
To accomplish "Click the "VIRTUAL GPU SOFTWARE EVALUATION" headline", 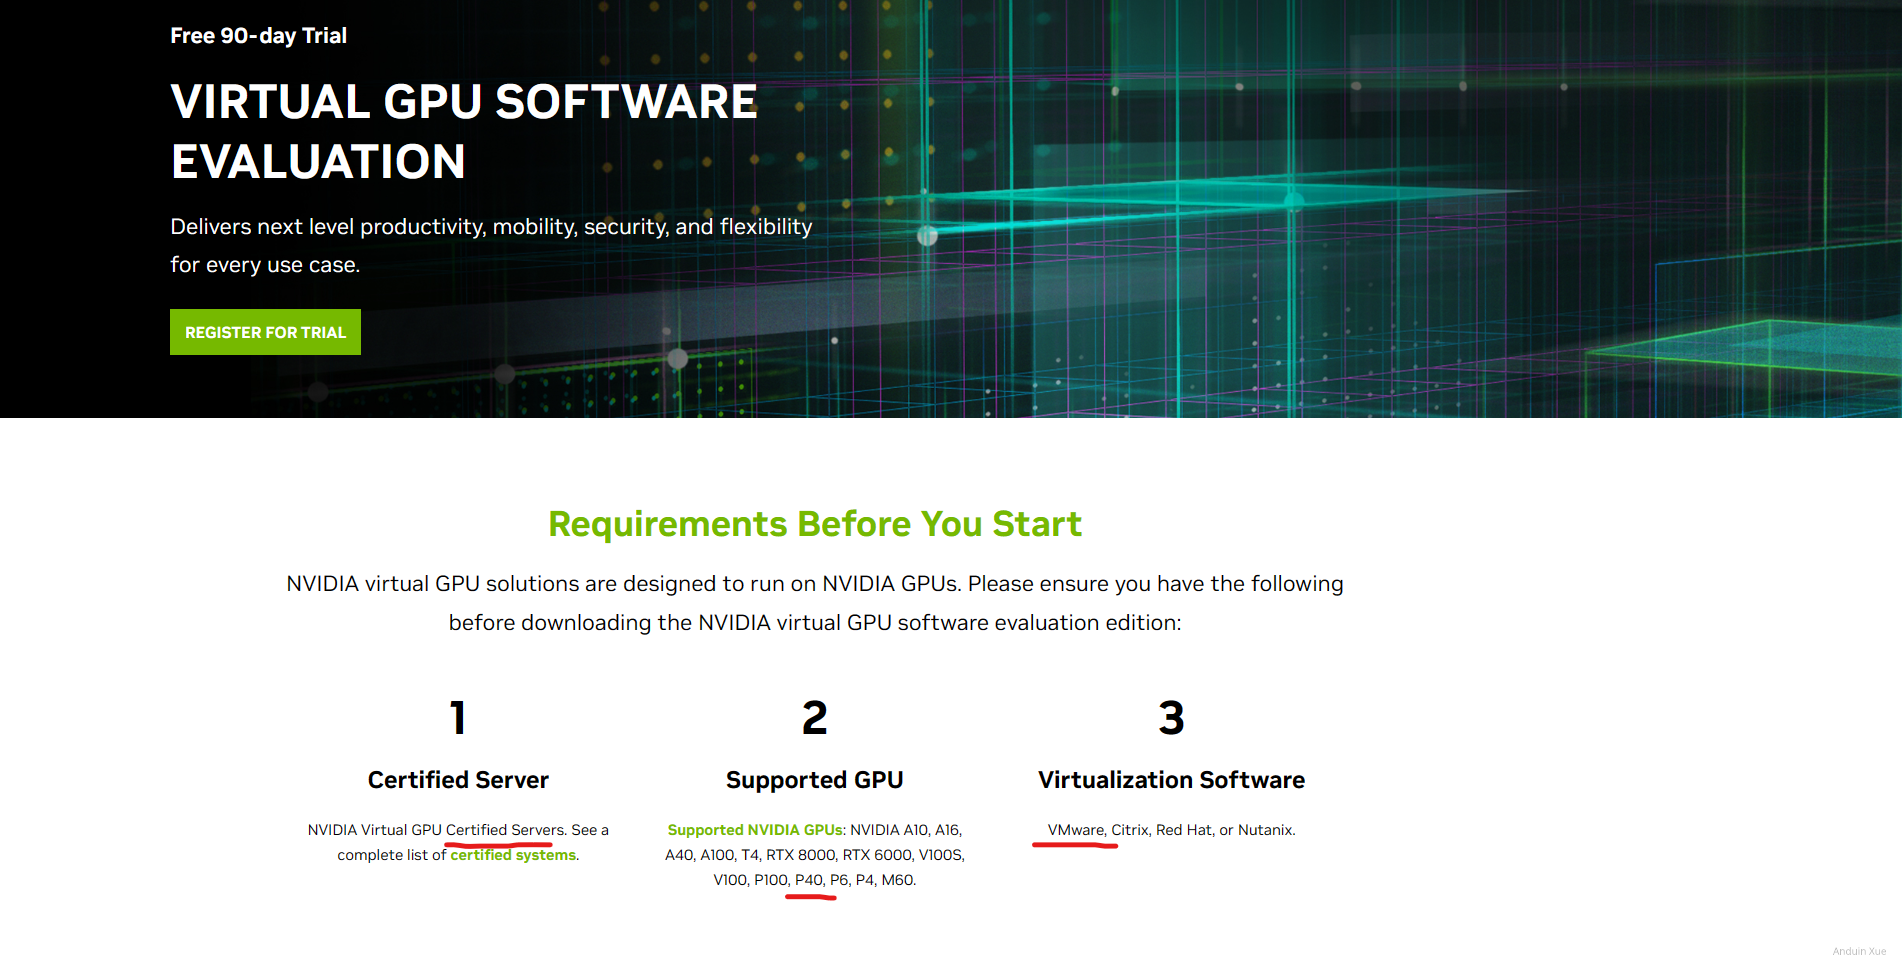I will click(463, 131).
